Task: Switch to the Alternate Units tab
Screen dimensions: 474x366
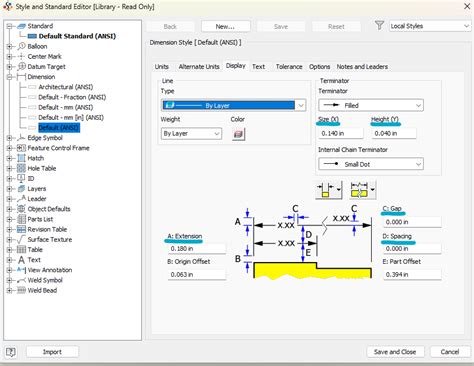Action: (199, 67)
